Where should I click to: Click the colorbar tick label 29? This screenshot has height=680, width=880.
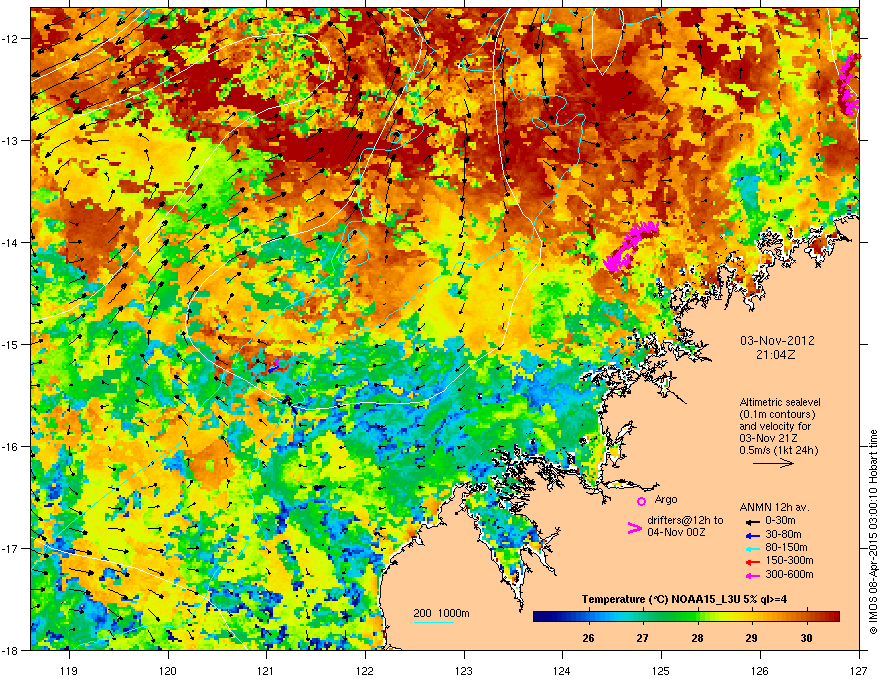(751, 638)
